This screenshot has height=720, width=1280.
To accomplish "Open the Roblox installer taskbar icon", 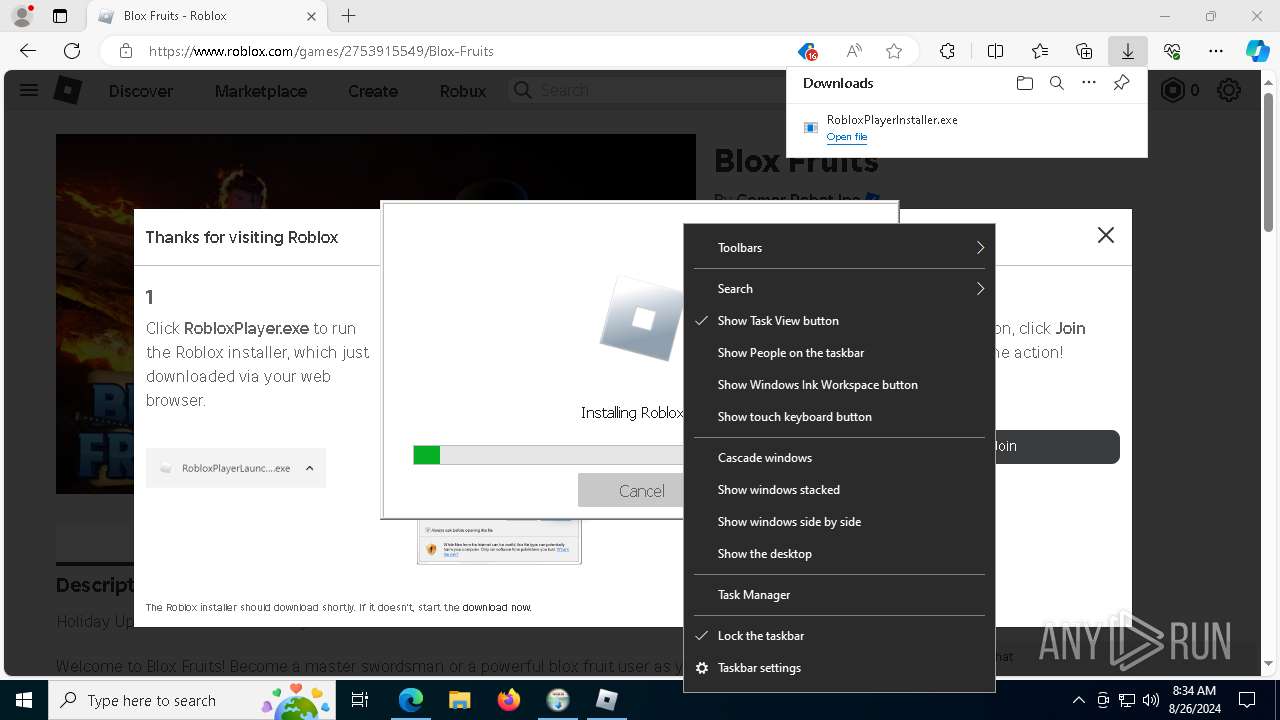I will [606, 700].
